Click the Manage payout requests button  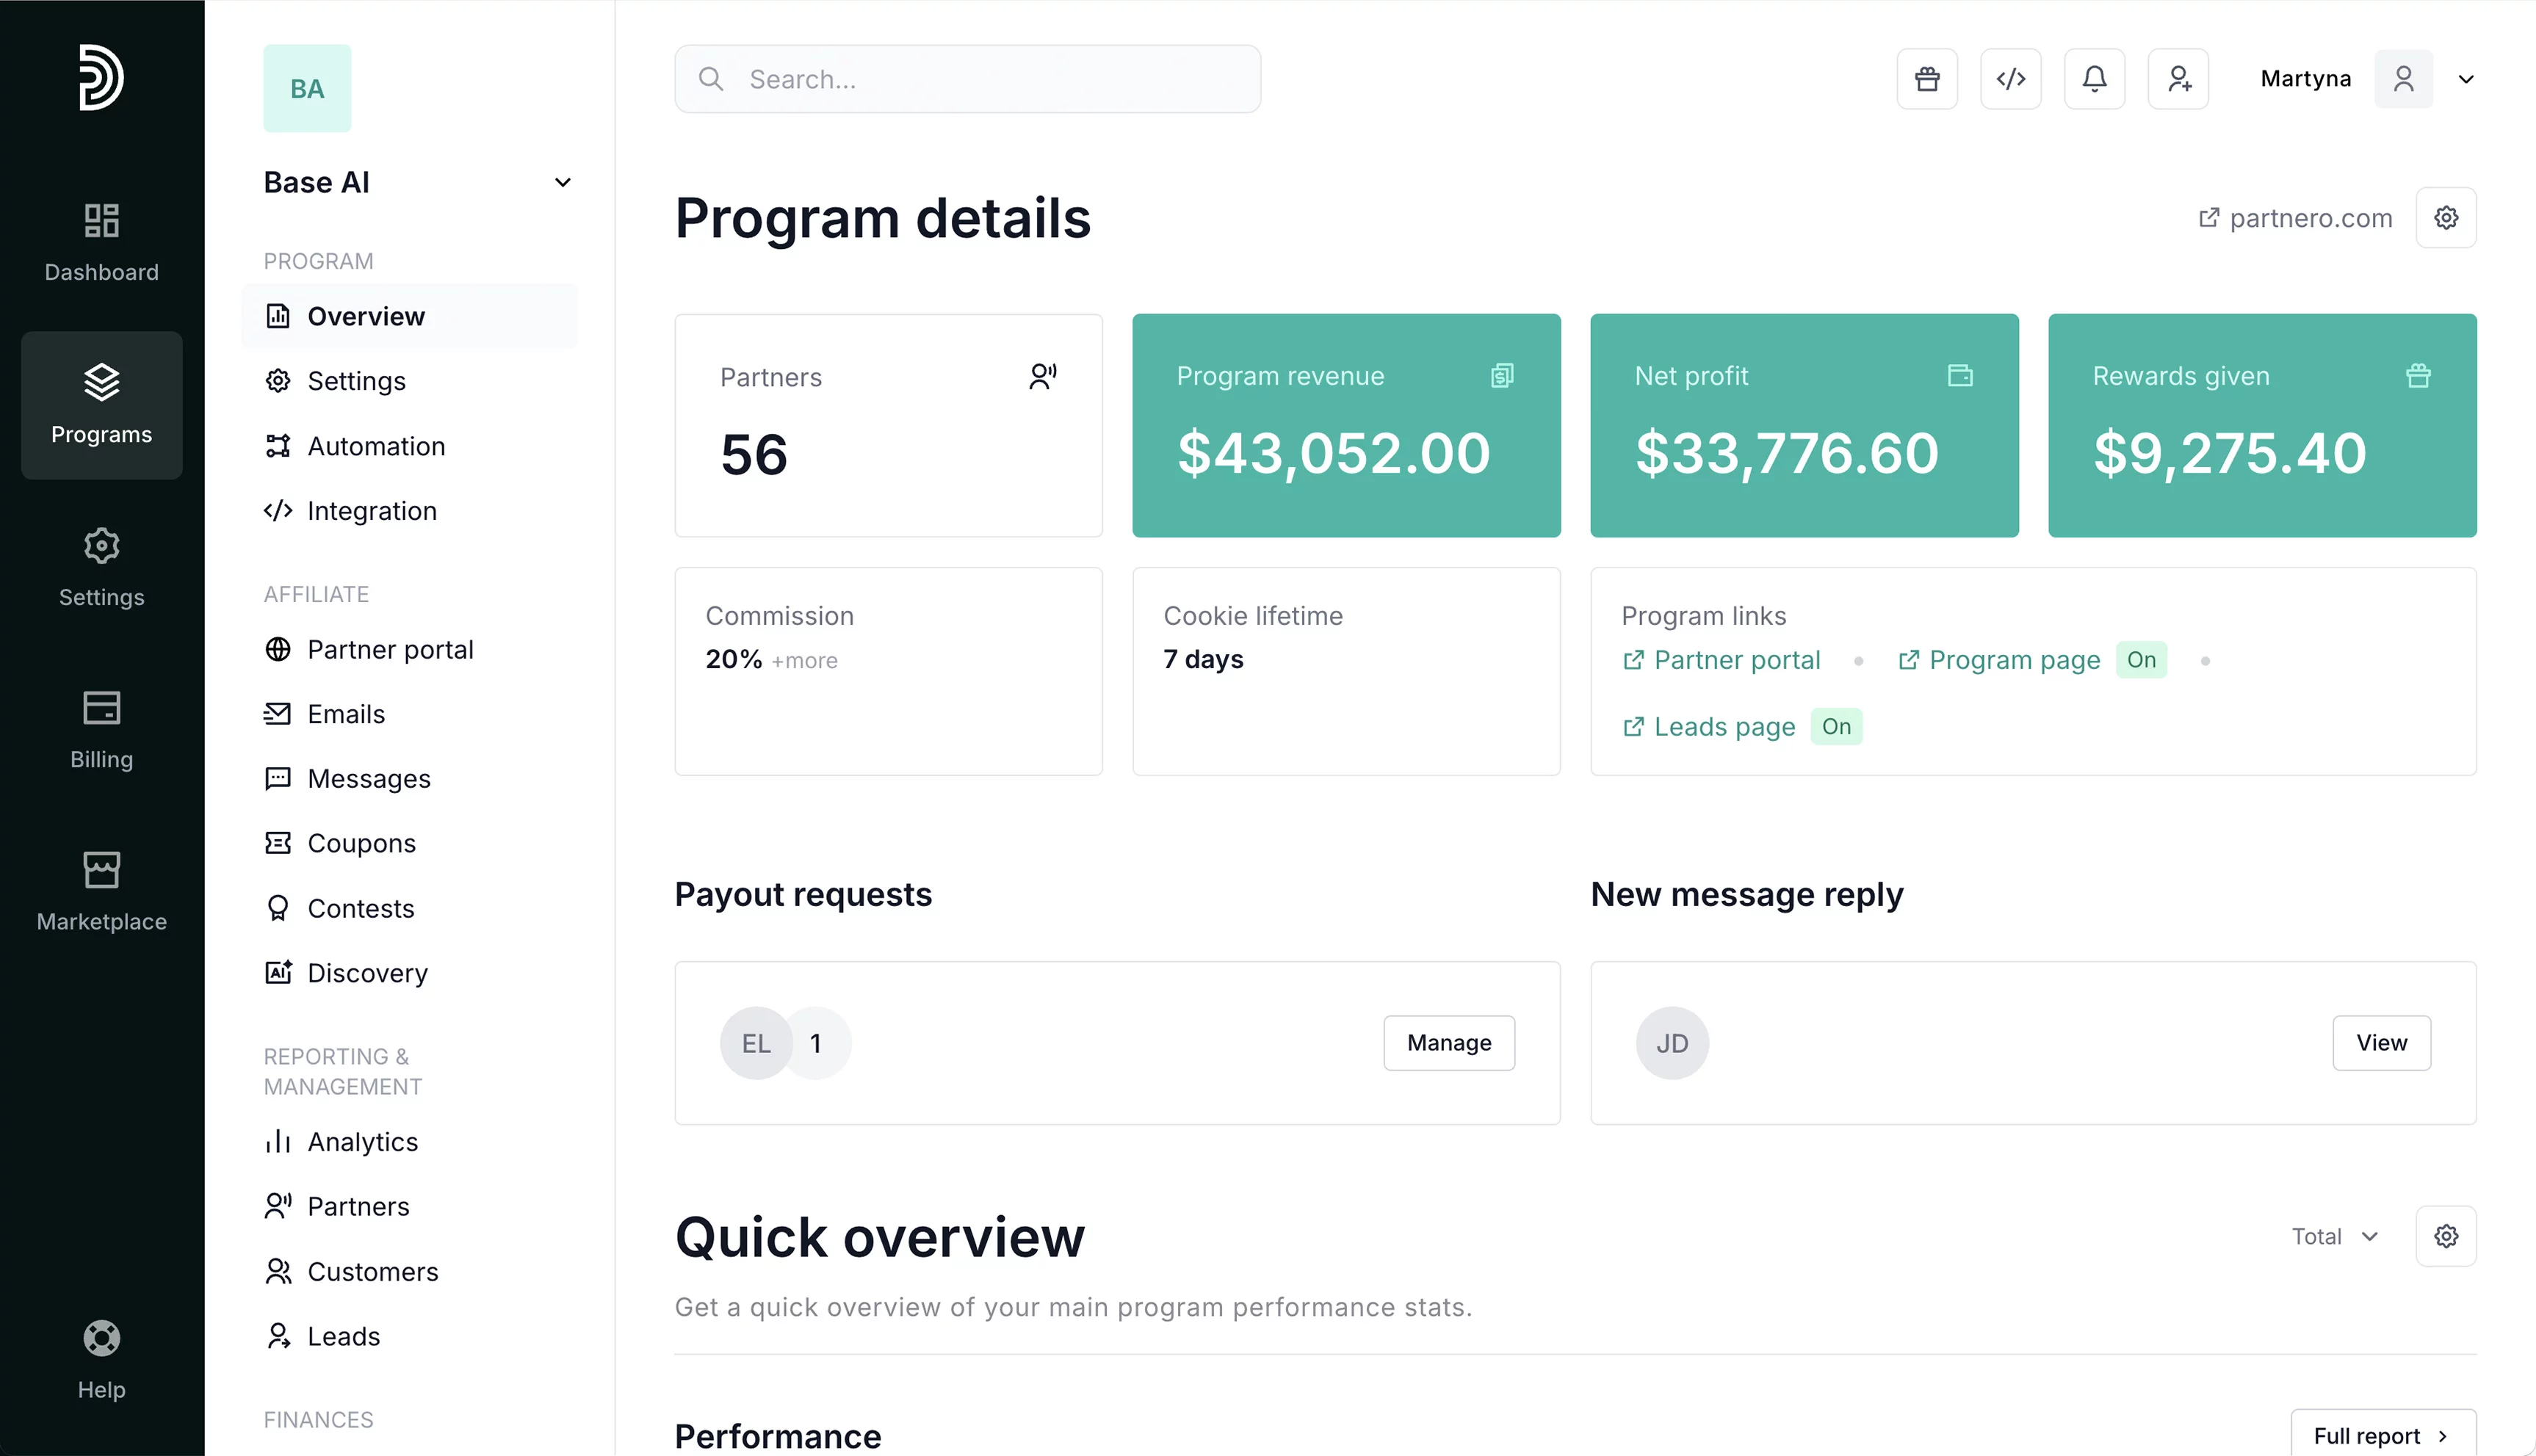1448,1043
